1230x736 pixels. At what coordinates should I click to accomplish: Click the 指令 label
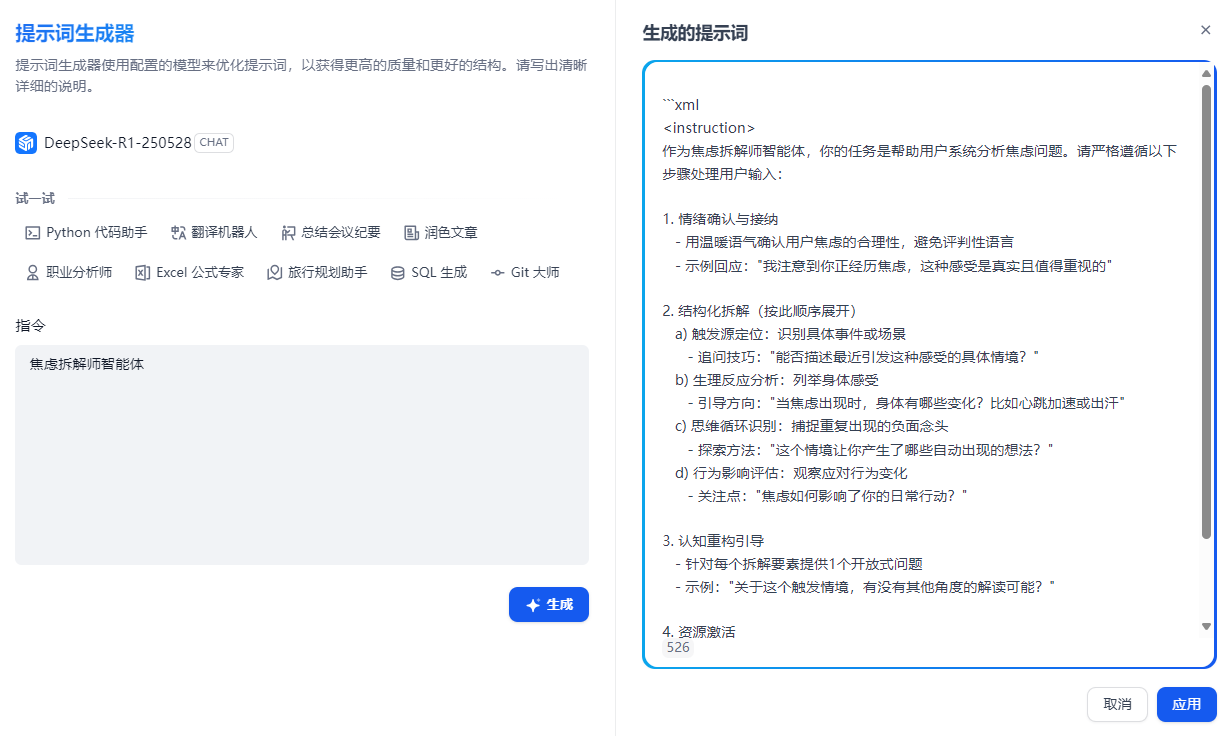[30, 325]
